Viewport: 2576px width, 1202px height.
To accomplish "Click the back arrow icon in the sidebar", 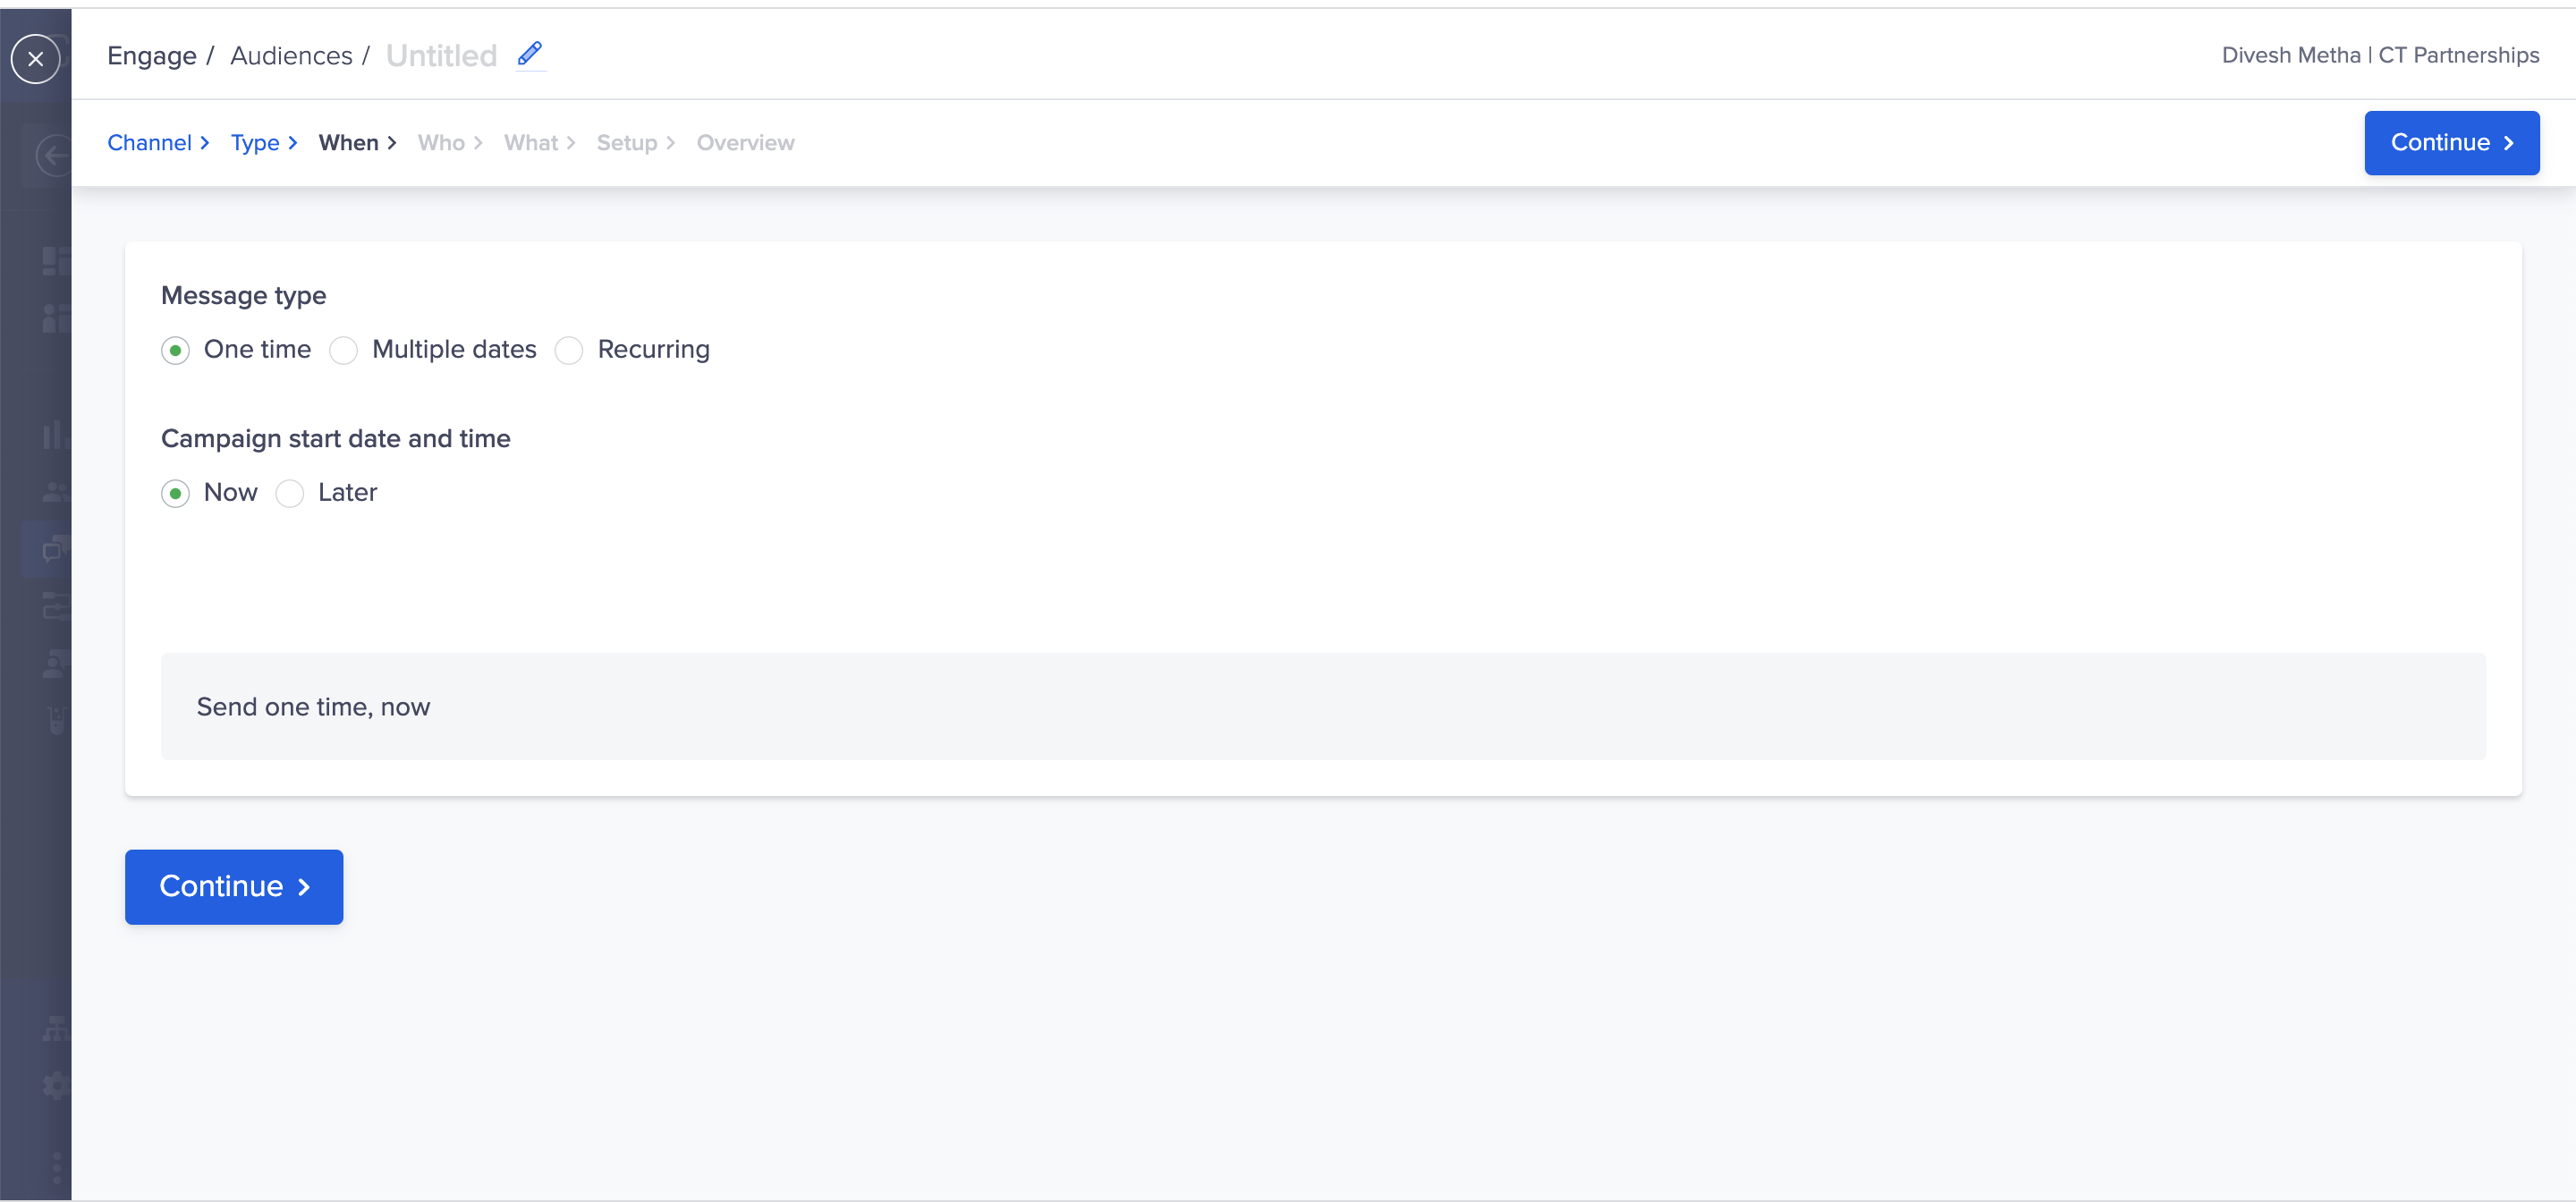I will click(x=54, y=155).
